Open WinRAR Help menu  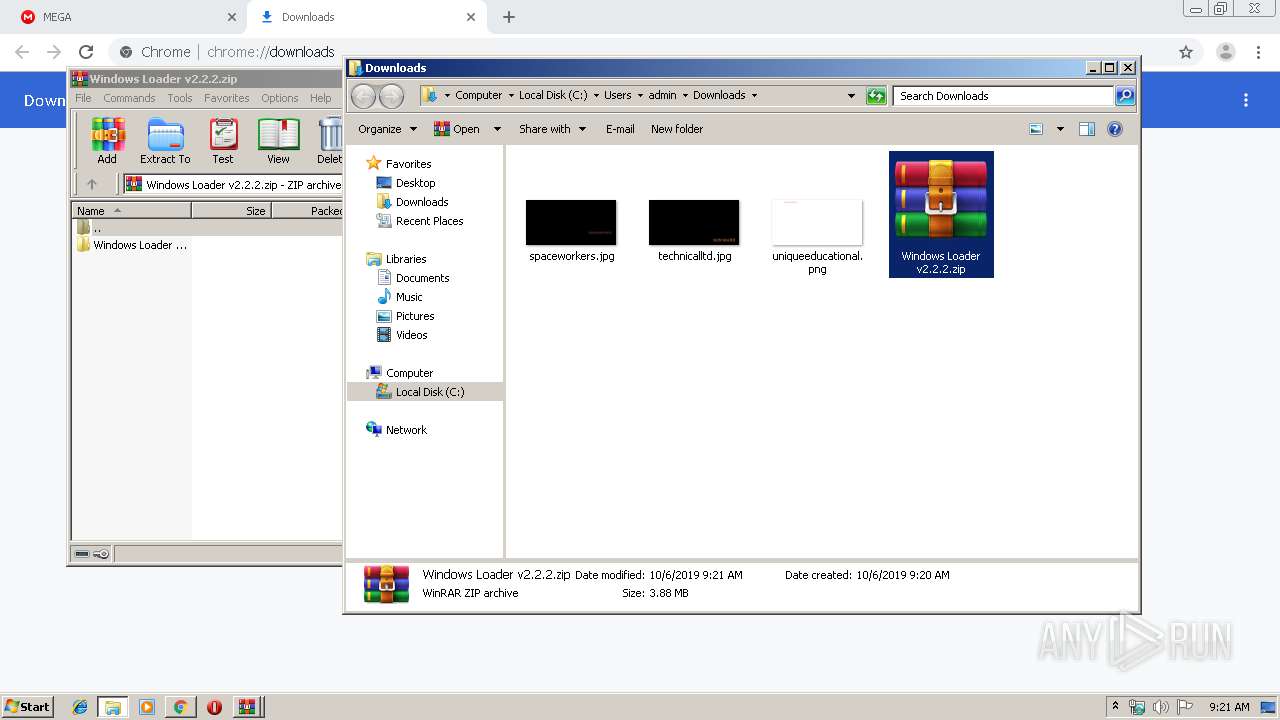click(320, 98)
